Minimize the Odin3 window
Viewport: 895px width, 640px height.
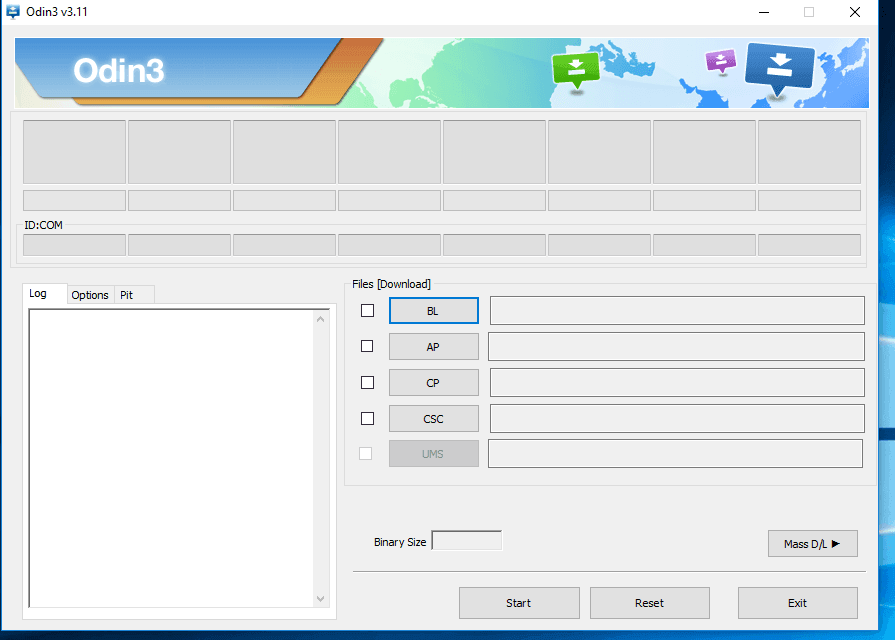coord(764,12)
